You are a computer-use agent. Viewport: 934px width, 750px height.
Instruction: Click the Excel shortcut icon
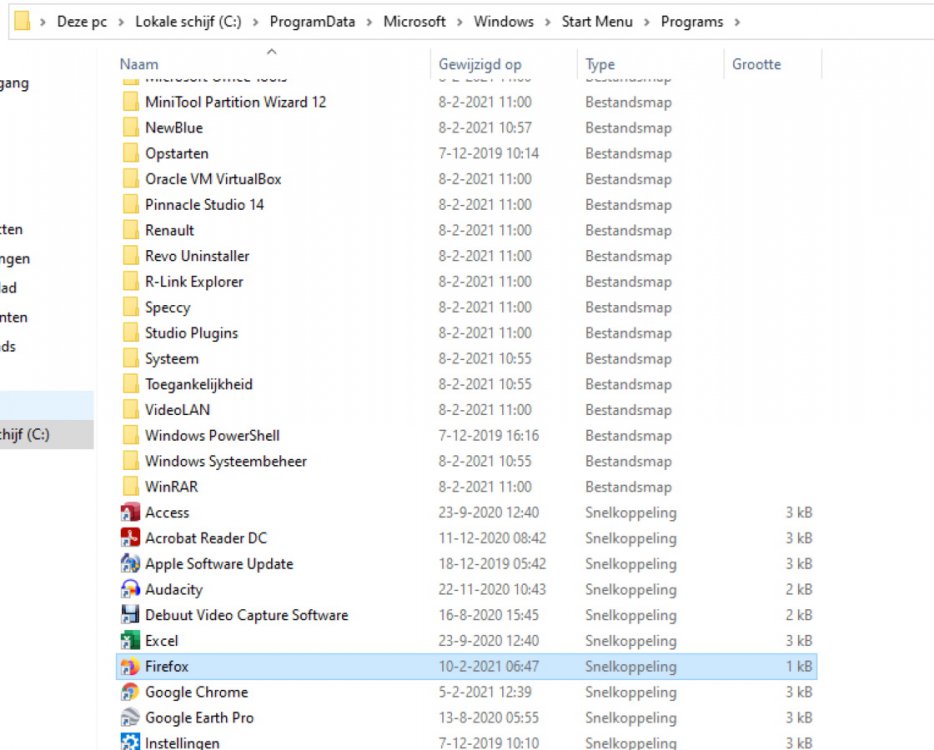[130, 640]
